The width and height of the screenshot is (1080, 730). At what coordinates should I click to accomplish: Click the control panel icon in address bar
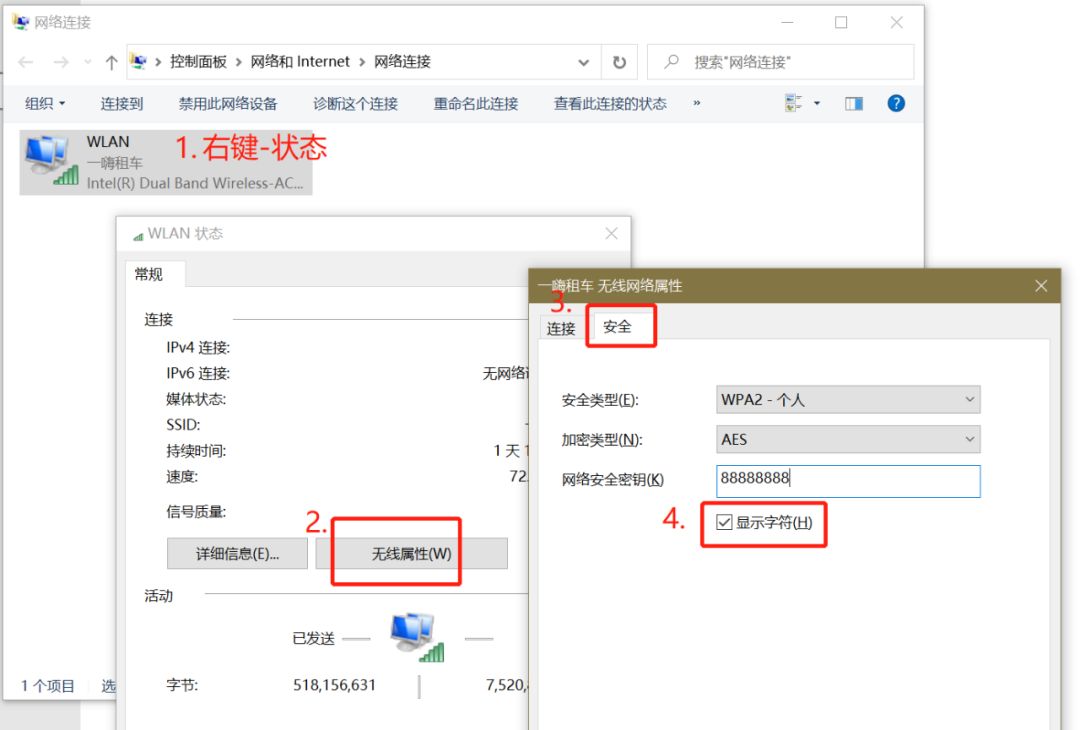point(138,62)
